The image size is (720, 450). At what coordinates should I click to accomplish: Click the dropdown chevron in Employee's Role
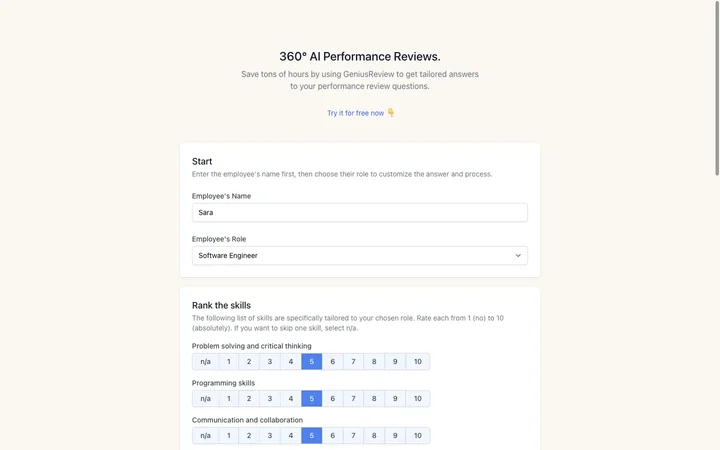[x=518, y=255]
